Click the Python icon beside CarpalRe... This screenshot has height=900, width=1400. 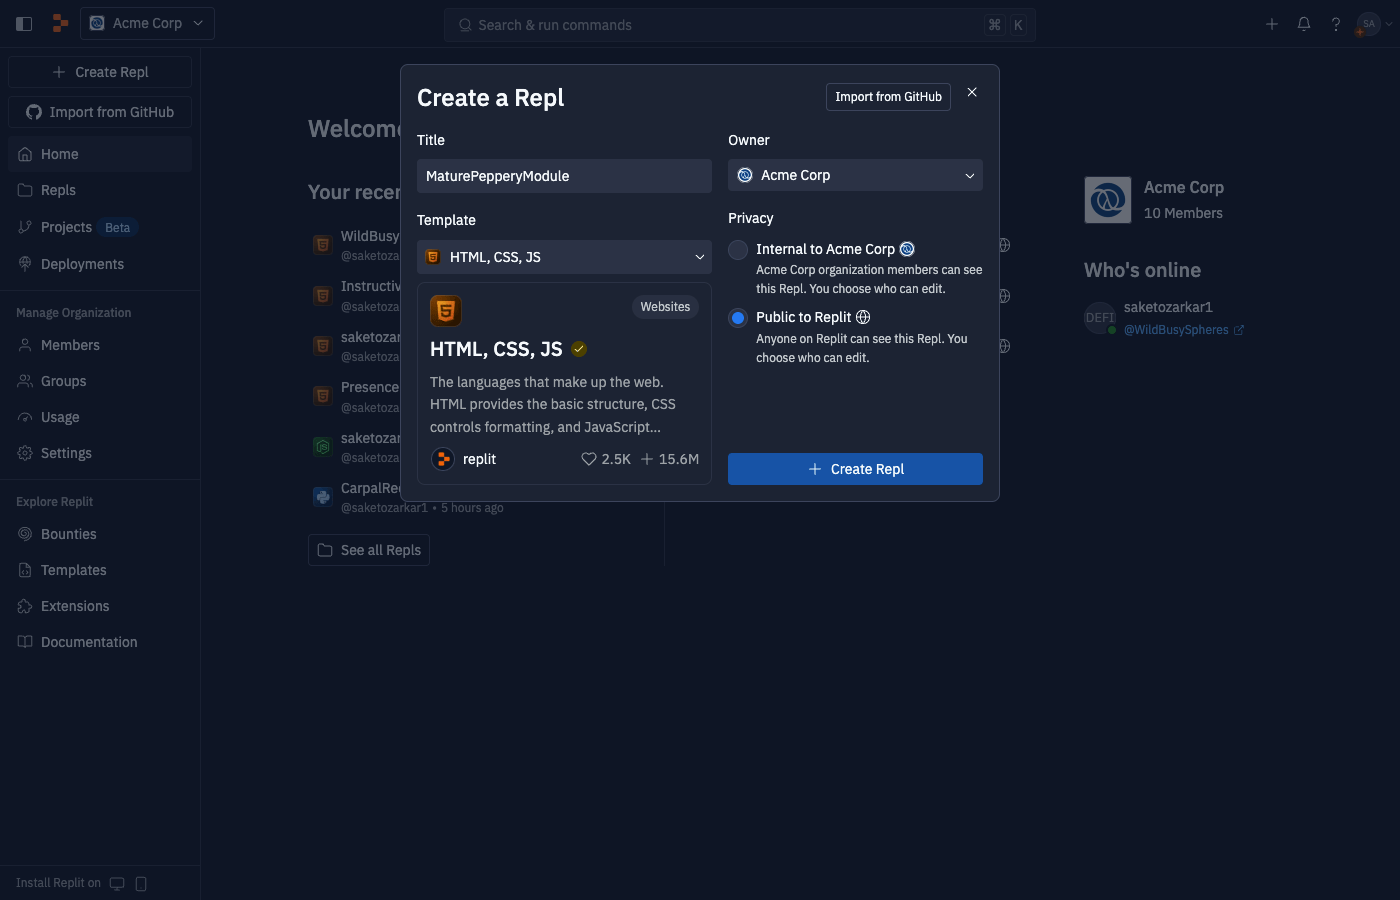pyautogui.click(x=323, y=497)
